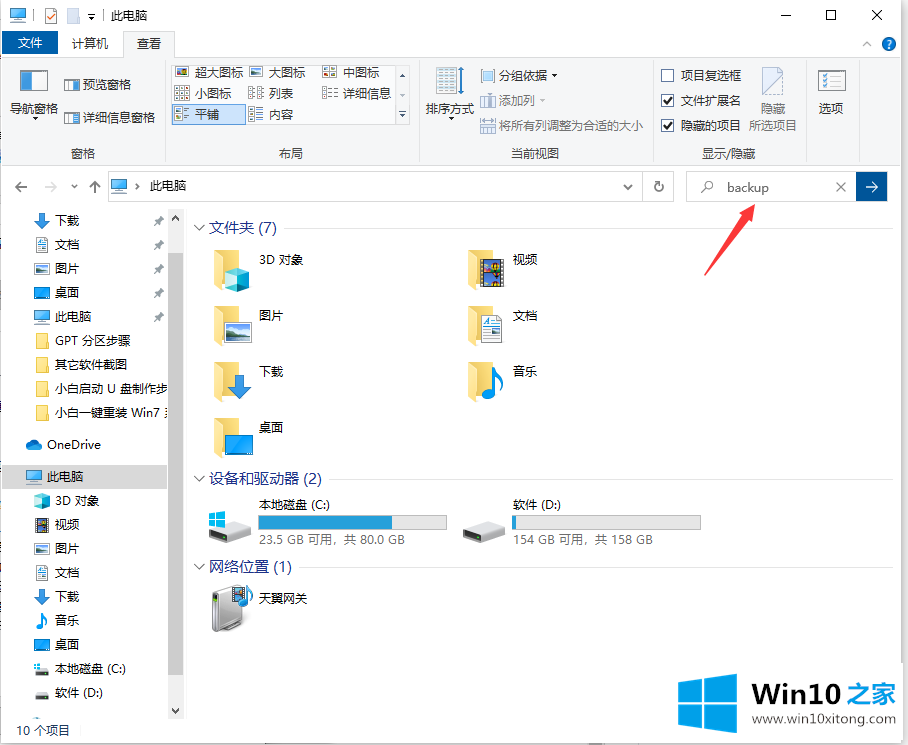This screenshot has width=908, height=745.
Task: Run the search with arrow button
Action: click(872, 187)
